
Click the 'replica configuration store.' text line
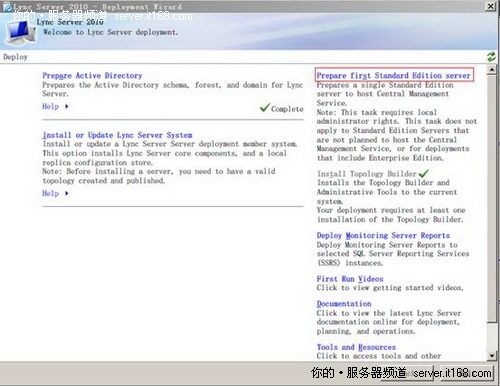(x=98, y=163)
